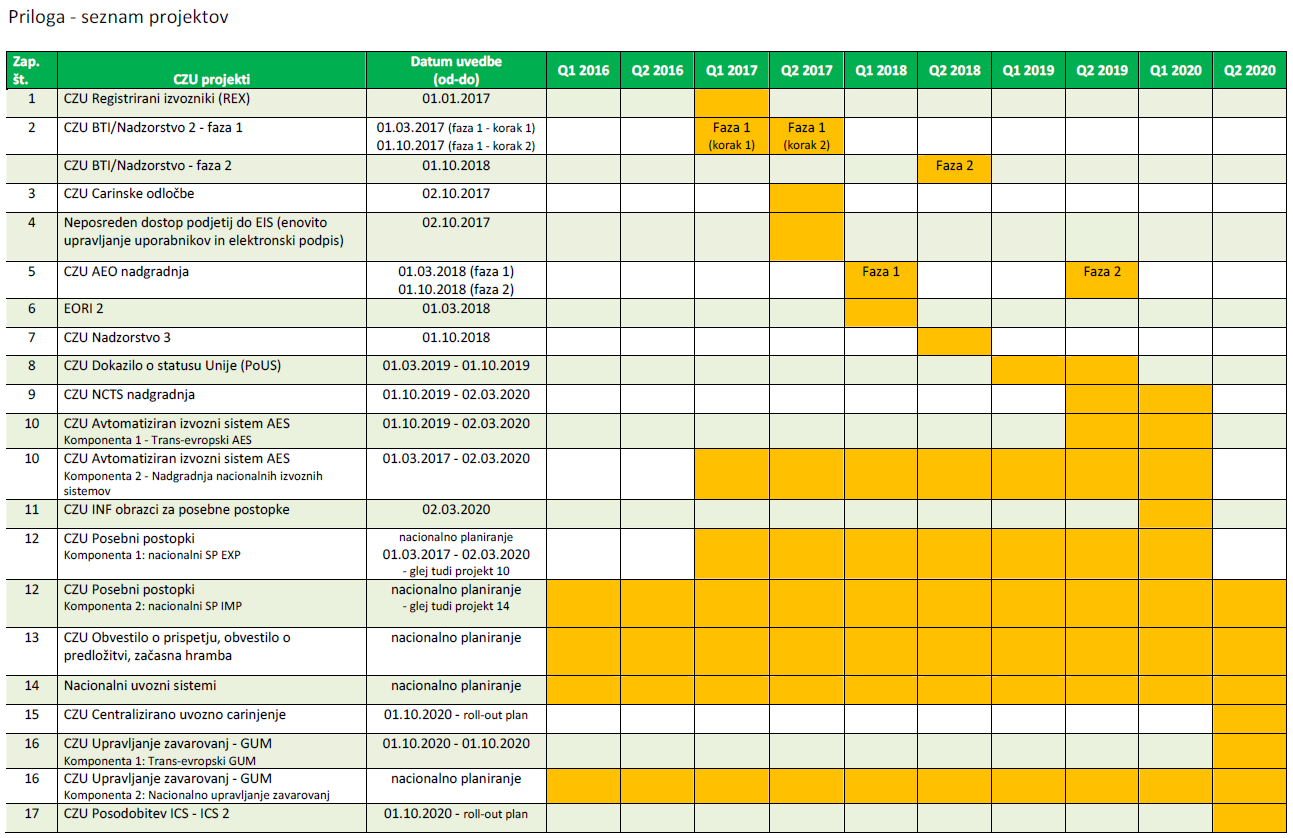The width and height of the screenshot is (1293, 838).
Task: Click the 'Faza 1 (korak 1)' orange cell
Action: (732, 136)
